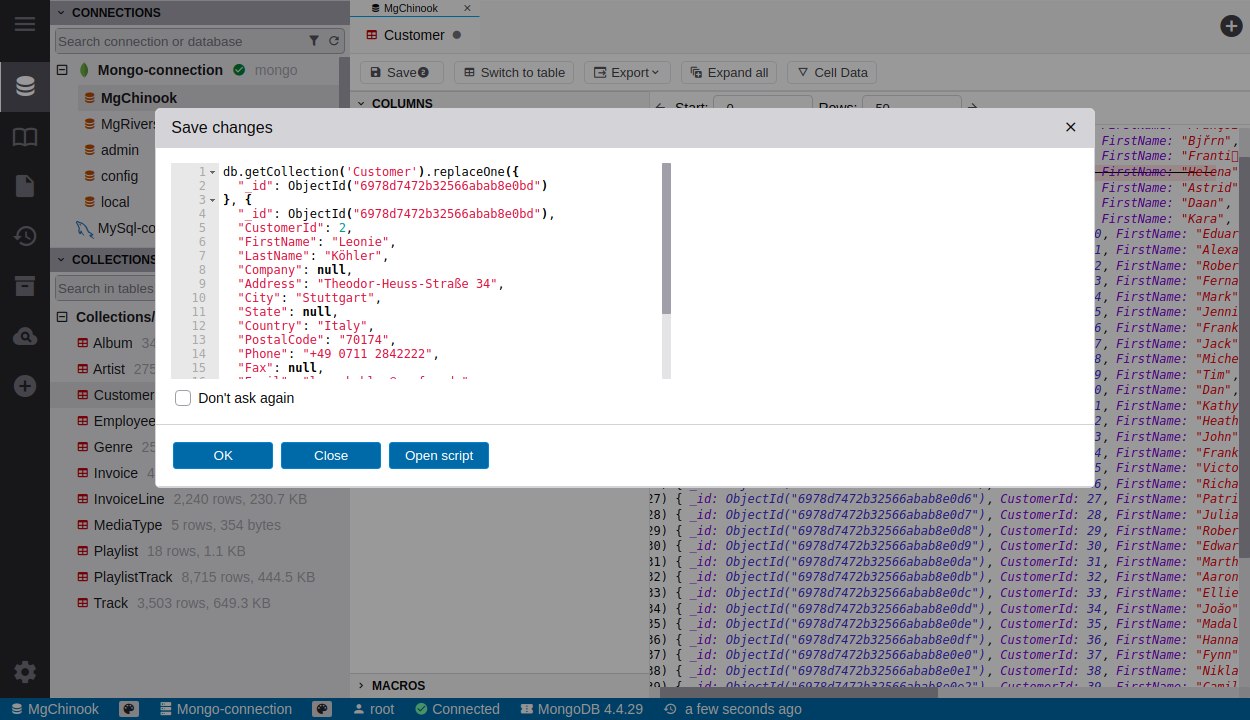Screen dimensions: 1250x720
Task: Click the Open script button
Action: click(x=439, y=455)
